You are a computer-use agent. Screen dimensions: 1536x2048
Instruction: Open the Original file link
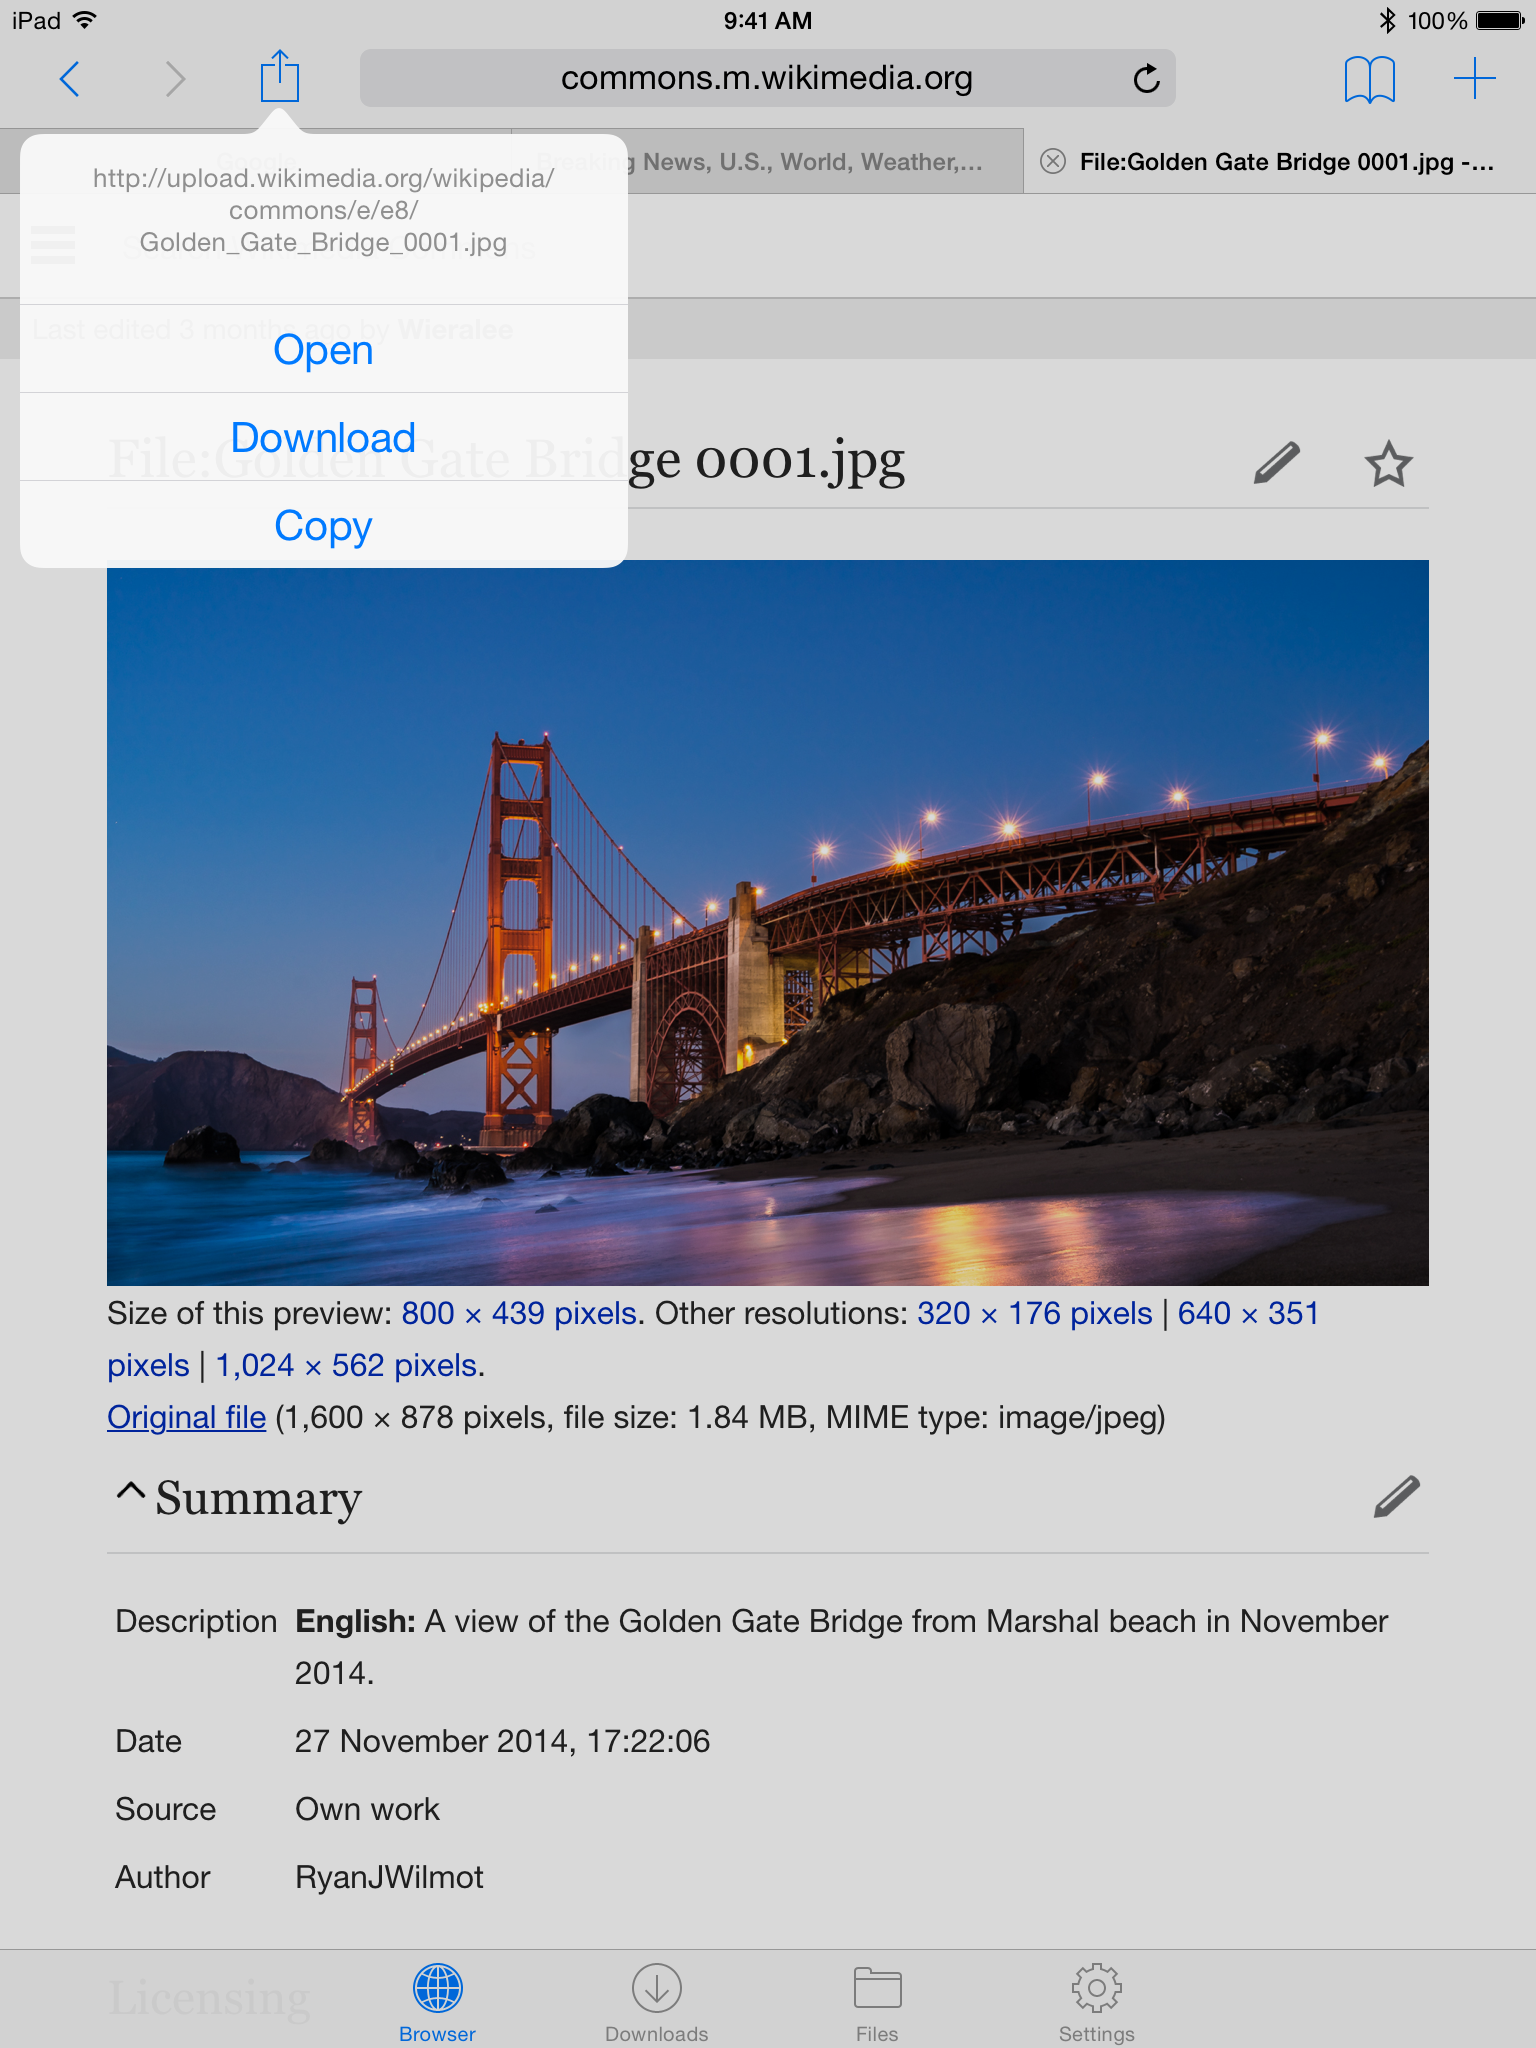(187, 1417)
